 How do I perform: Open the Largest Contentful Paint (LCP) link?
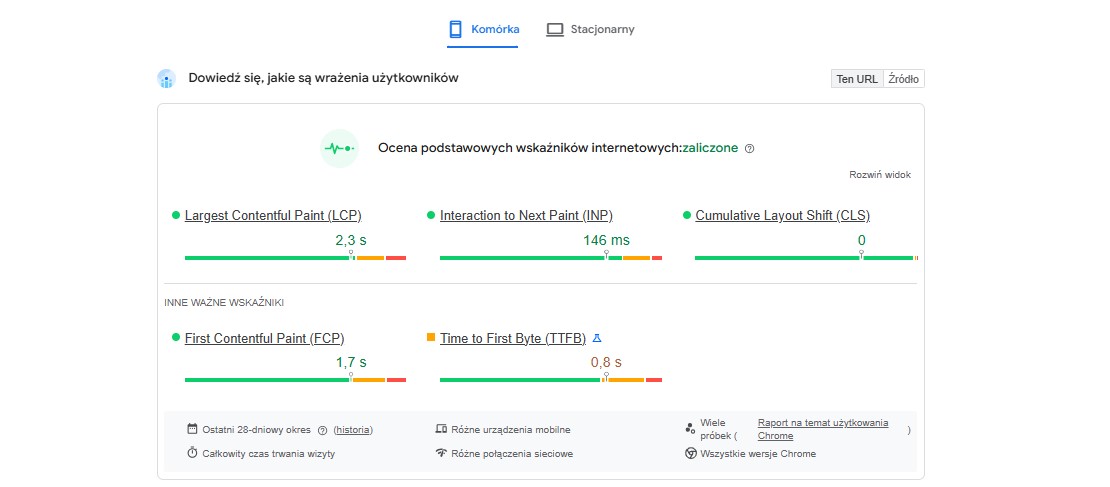pos(273,215)
